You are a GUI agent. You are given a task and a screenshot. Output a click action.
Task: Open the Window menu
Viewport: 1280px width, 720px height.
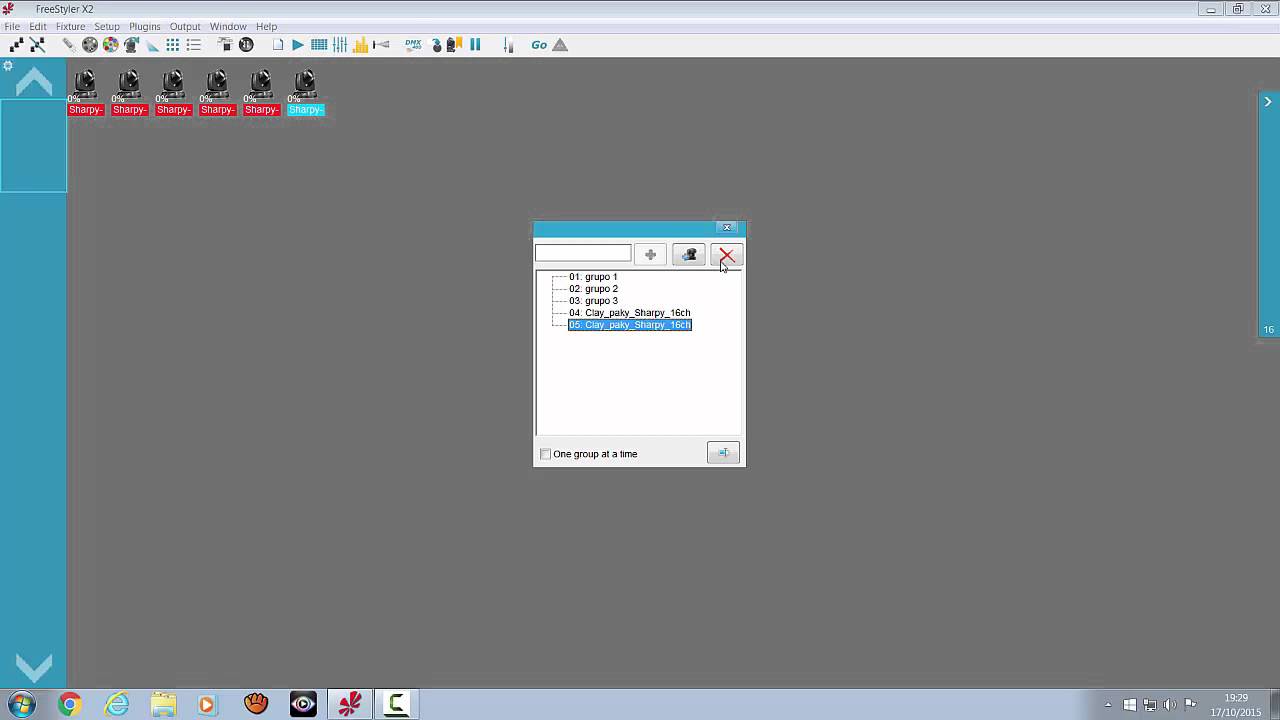pos(228,27)
